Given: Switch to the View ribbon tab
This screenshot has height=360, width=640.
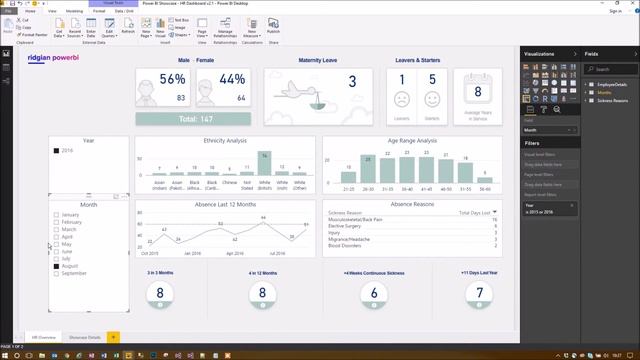Looking at the screenshot, I should point(52,11).
